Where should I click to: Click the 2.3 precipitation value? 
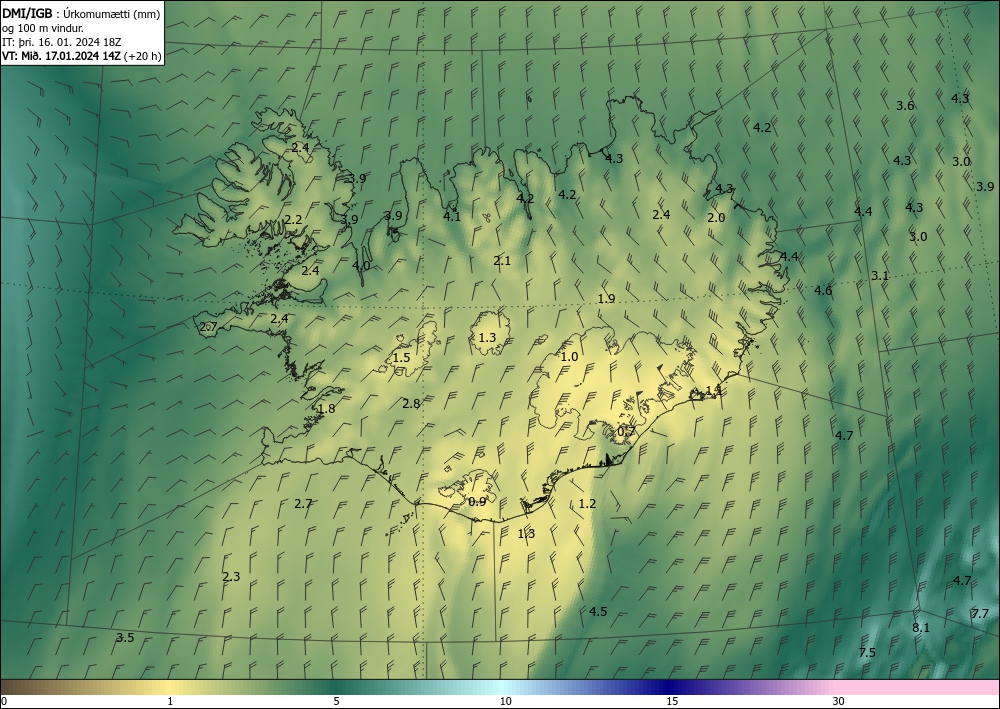231,577
